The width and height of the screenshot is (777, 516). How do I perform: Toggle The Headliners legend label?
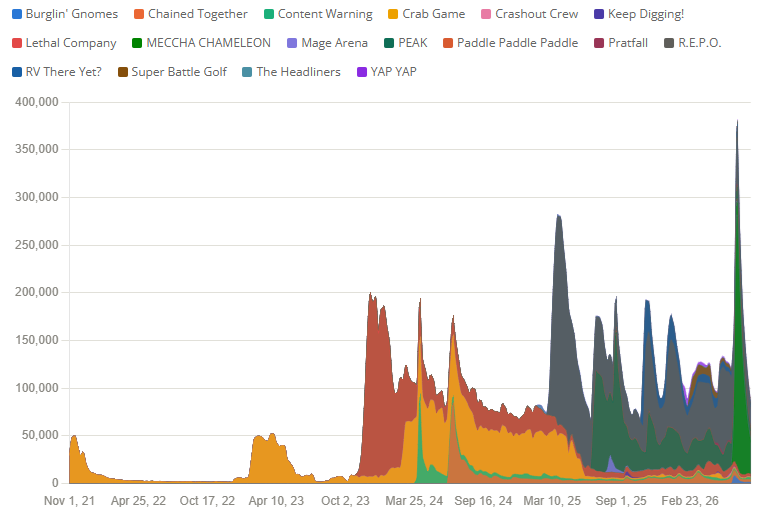click(298, 72)
